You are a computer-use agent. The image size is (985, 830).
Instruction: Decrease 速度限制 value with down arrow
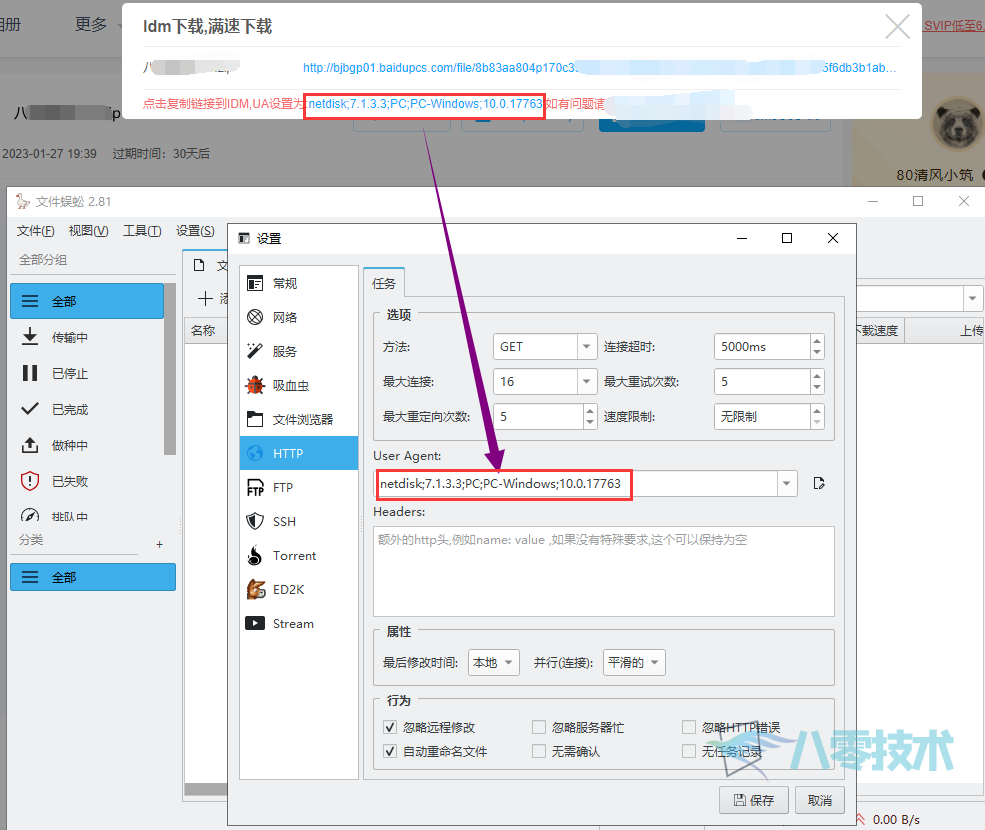(817, 423)
